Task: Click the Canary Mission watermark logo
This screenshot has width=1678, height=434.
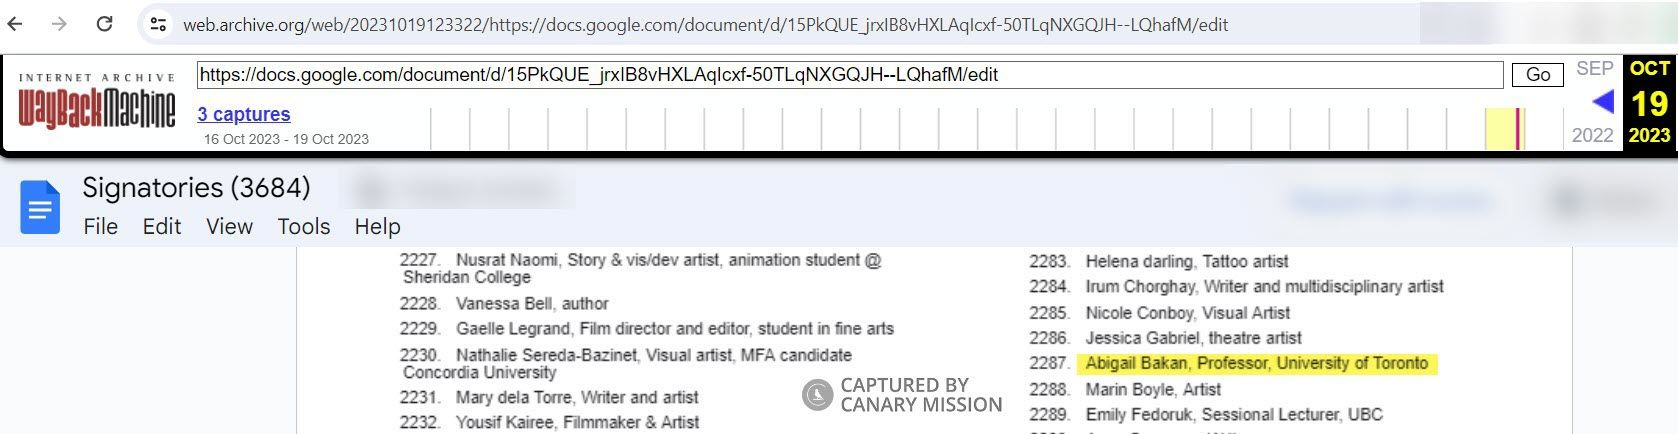Action: coord(817,395)
